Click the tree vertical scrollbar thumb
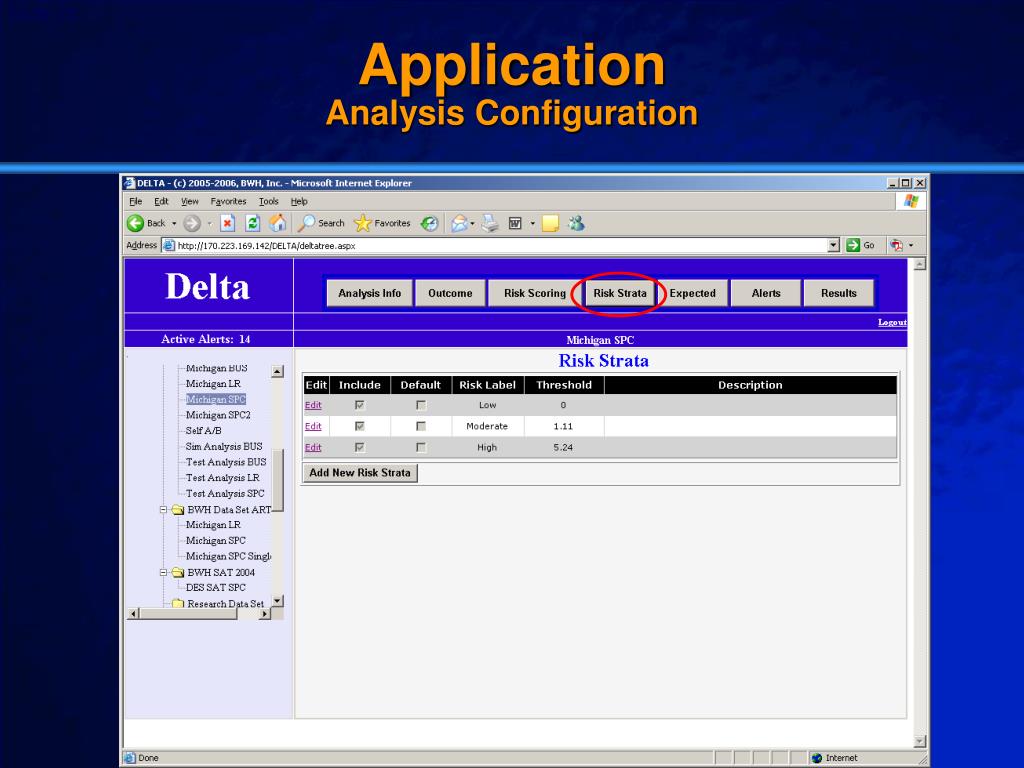1024x768 pixels. click(x=278, y=480)
